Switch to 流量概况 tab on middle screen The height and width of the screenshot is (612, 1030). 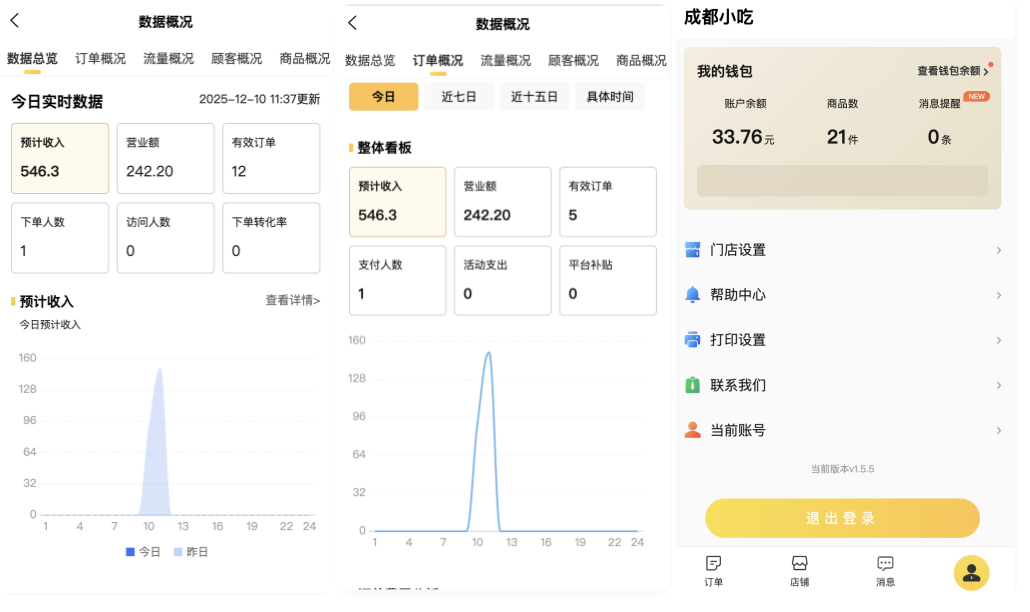[x=506, y=60]
